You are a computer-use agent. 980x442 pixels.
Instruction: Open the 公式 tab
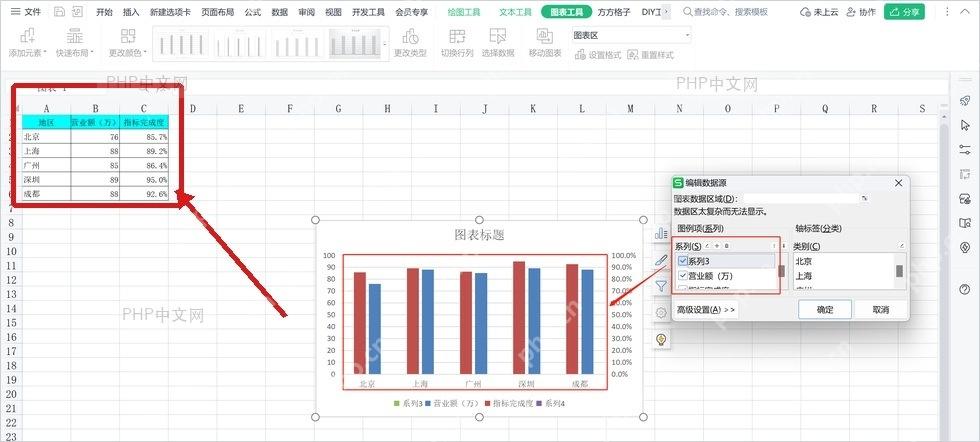(x=252, y=12)
